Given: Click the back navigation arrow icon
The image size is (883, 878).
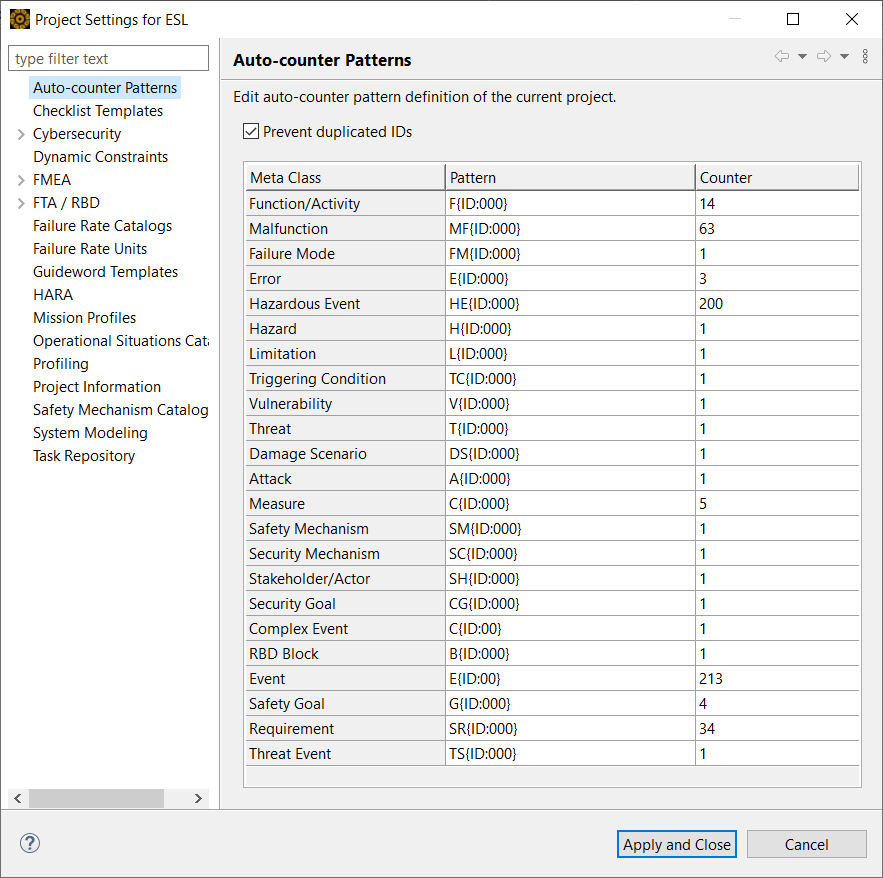Looking at the screenshot, I should [x=782, y=57].
